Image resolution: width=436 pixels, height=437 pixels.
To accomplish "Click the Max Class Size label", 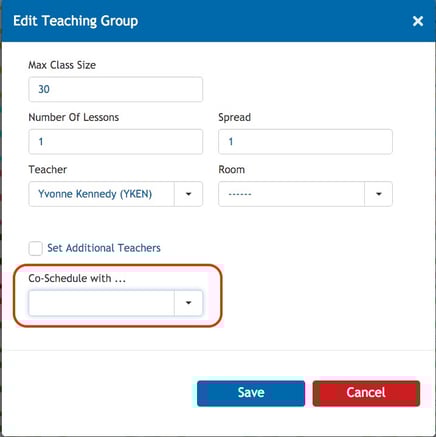I will [x=62, y=65].
